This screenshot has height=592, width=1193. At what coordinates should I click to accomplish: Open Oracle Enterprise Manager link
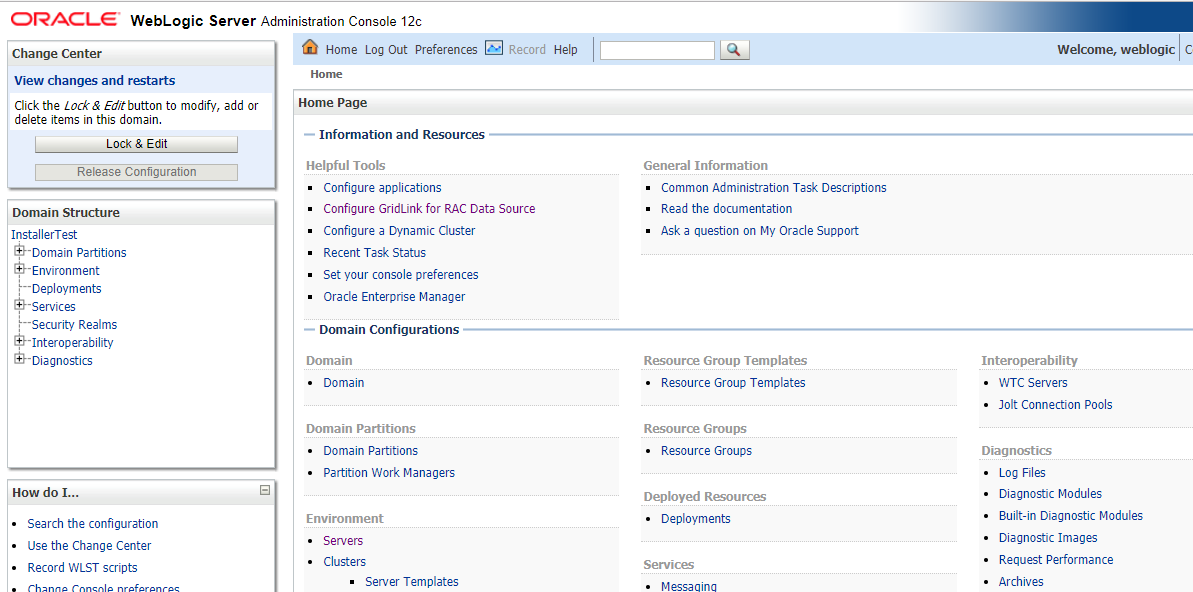pos(394,297)
